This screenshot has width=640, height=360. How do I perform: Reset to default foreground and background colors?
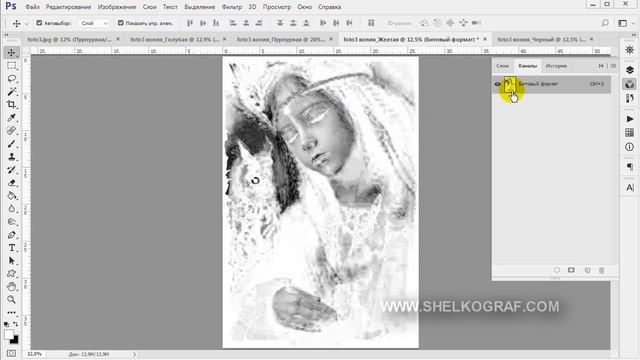click(7, 324)
